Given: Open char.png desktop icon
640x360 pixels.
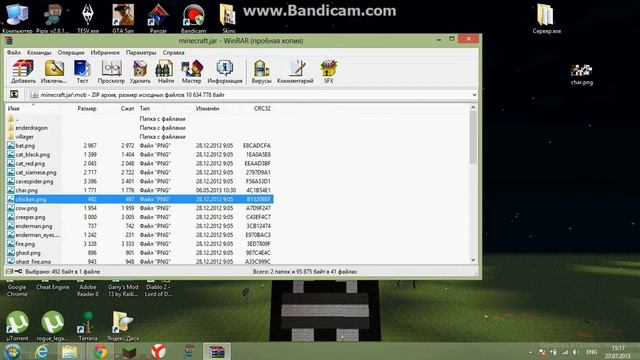Looking at the screenshot, I should (582, 74).
